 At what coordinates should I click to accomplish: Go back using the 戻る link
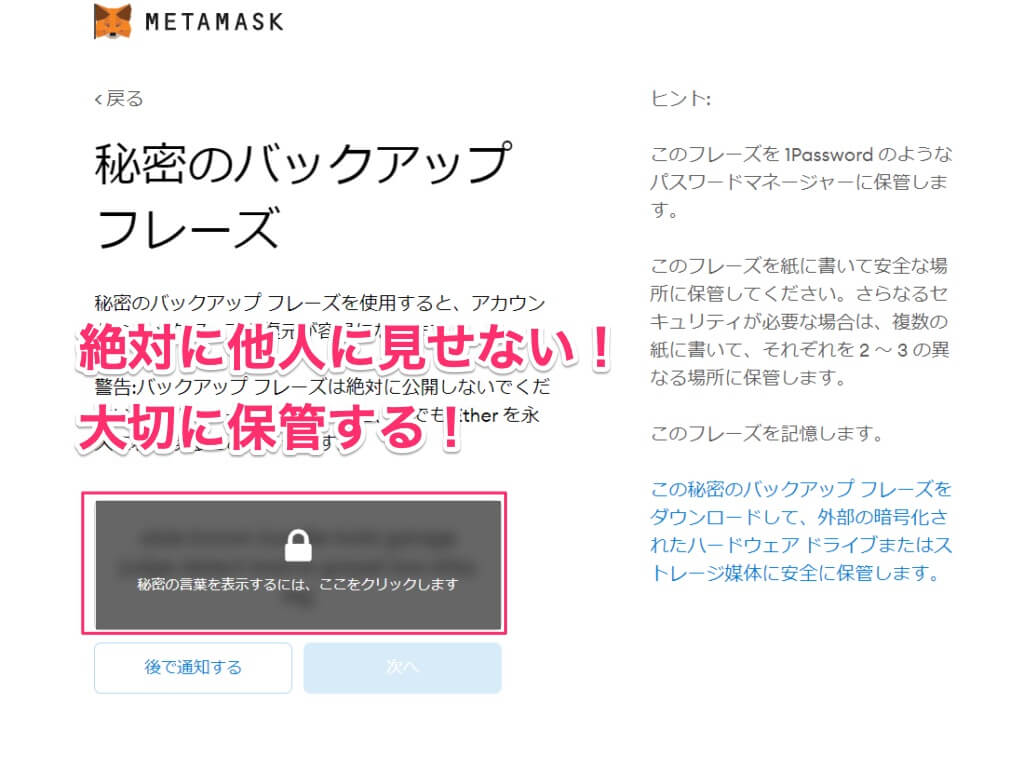[119, 99]
